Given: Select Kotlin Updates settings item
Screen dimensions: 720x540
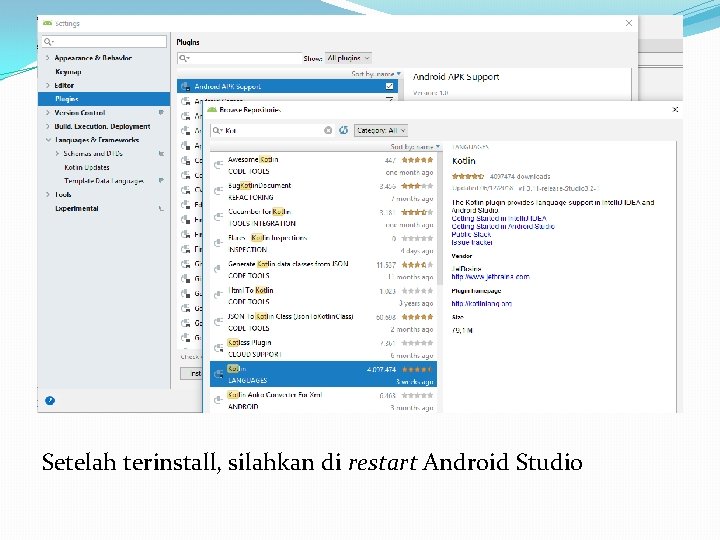Looking at the screenshot, I should click(x=87, y=167).
